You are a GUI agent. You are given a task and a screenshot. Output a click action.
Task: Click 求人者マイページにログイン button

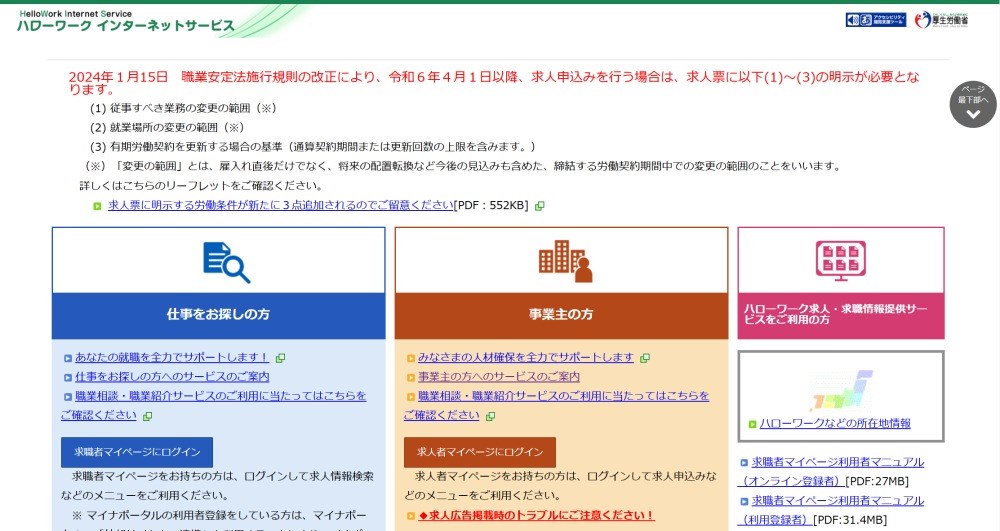coord(480,452)
